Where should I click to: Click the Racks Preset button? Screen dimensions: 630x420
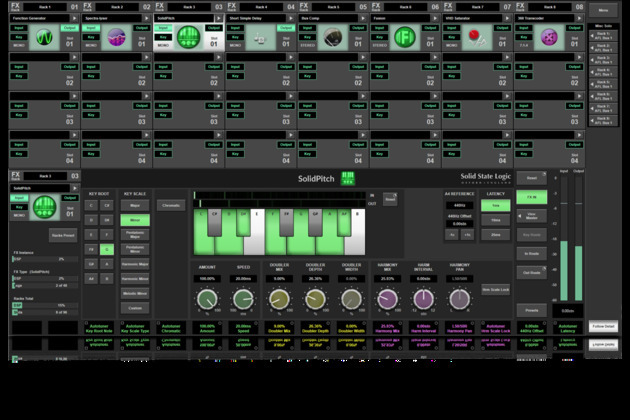[x=63, y=235]
